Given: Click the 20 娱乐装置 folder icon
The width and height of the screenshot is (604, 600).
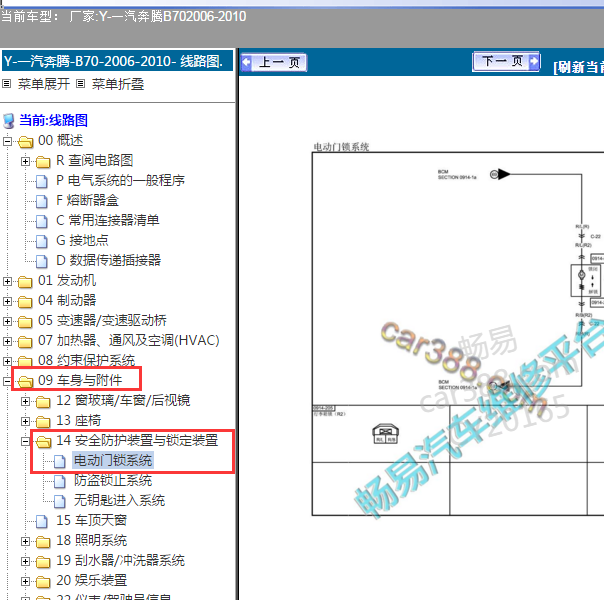Looking at the screenshot, I should click(x=43, y=582).
